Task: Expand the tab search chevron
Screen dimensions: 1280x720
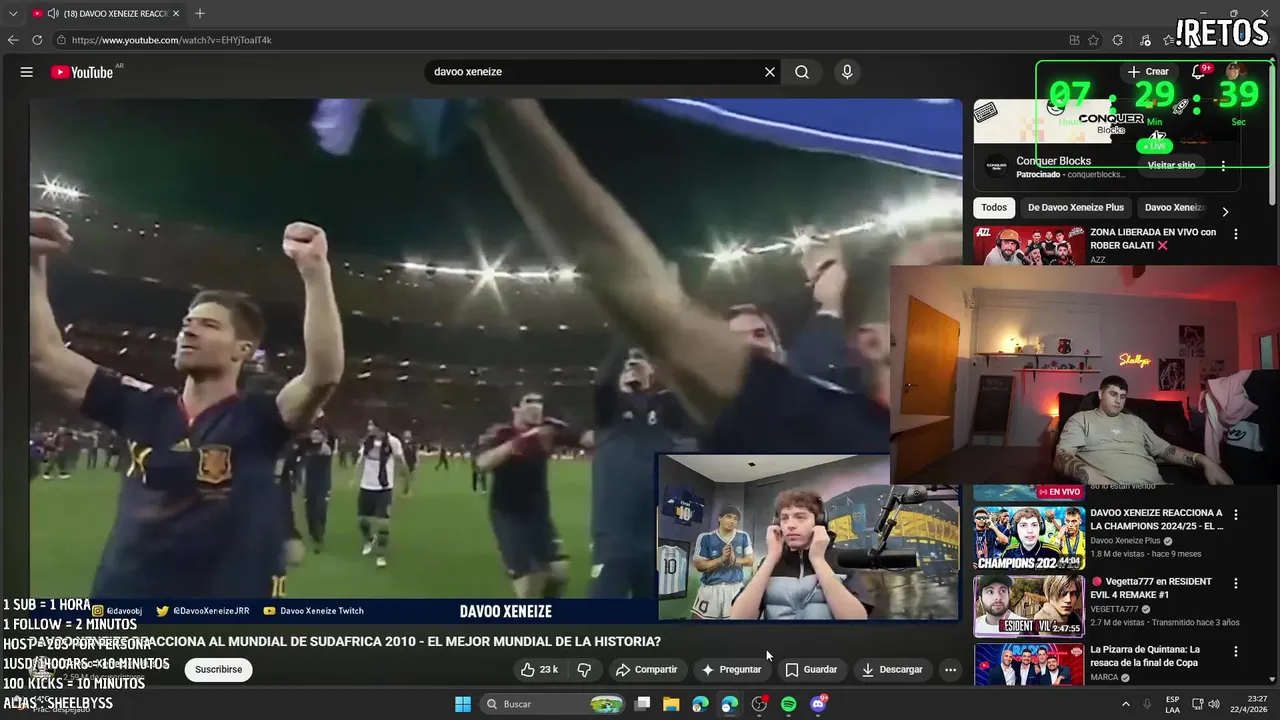Action: (x=13, y=13)
